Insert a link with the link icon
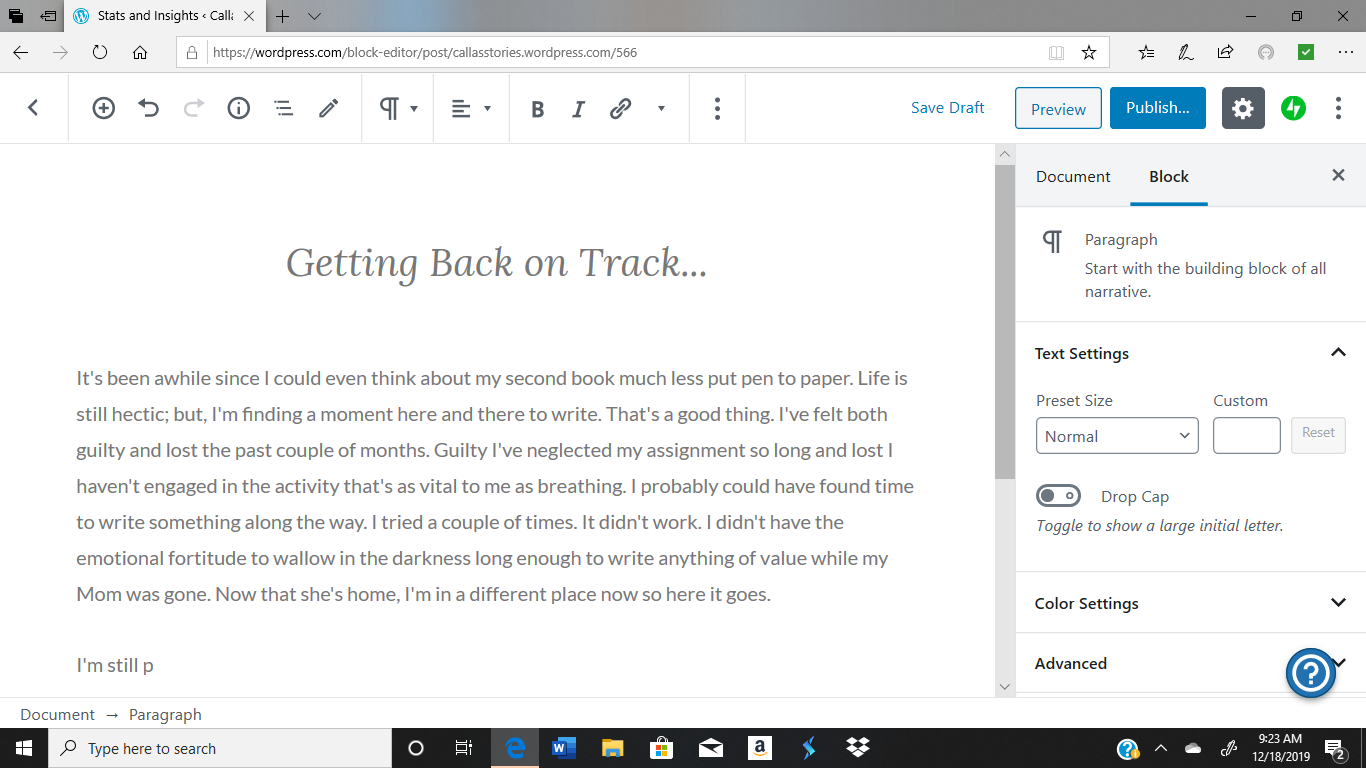Image resolution: width=1366 pixels, height=768 pixels. point(621,108)
